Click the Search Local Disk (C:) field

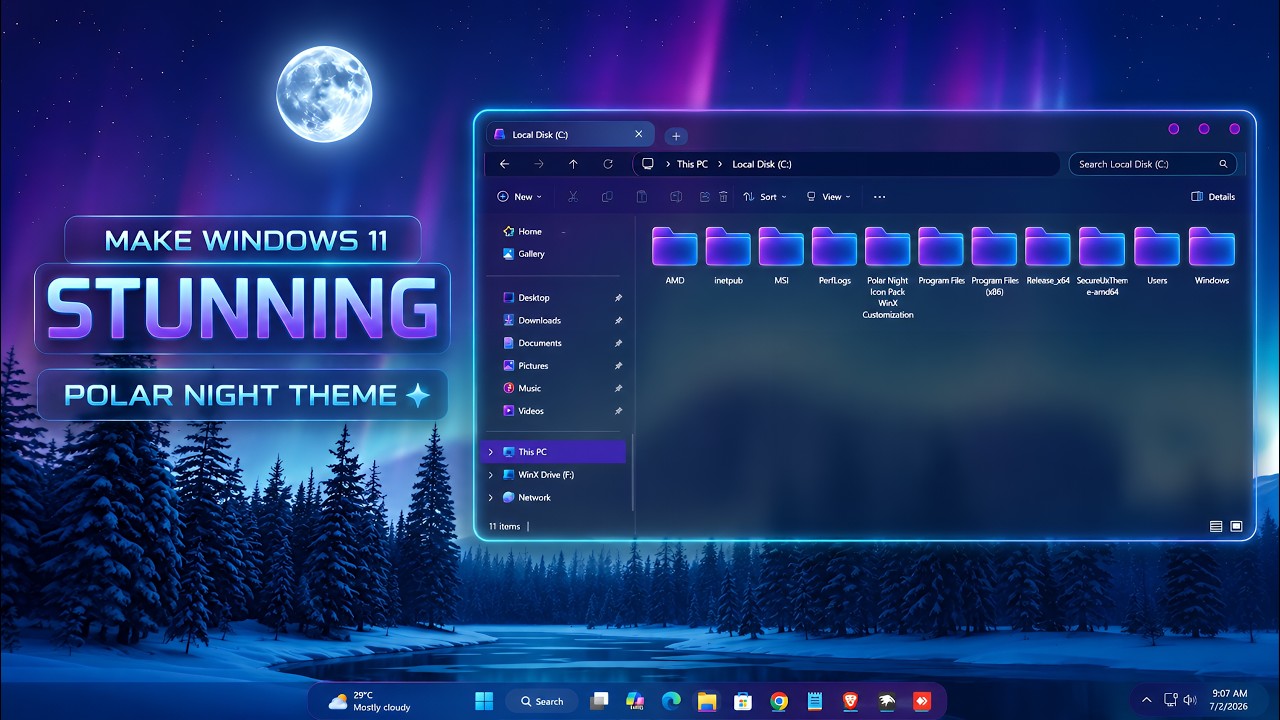(1152, 164)
